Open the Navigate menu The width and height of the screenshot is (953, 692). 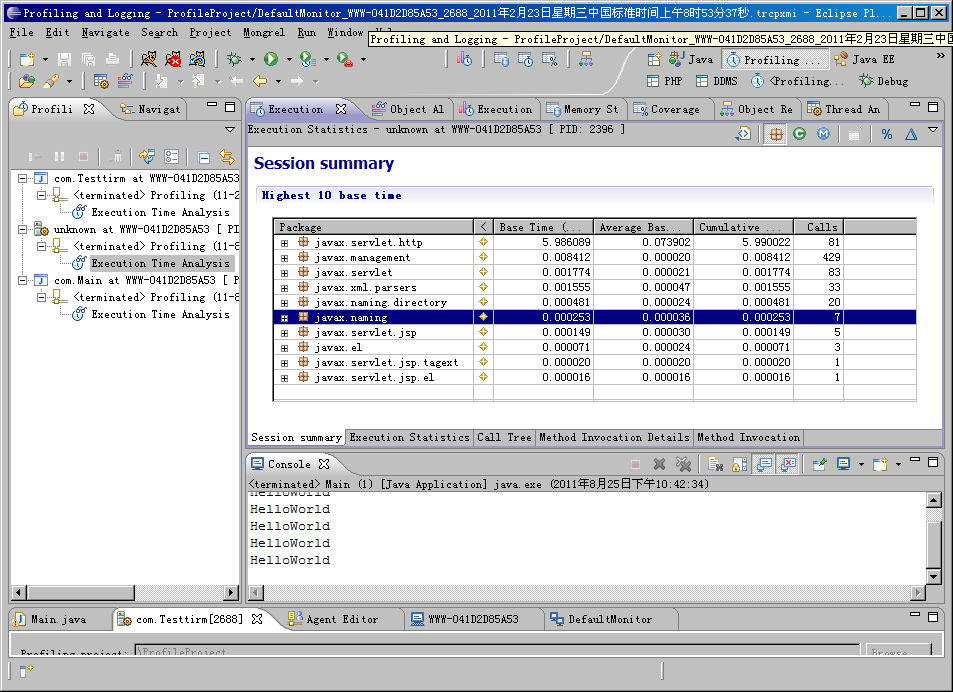point(105,32)
